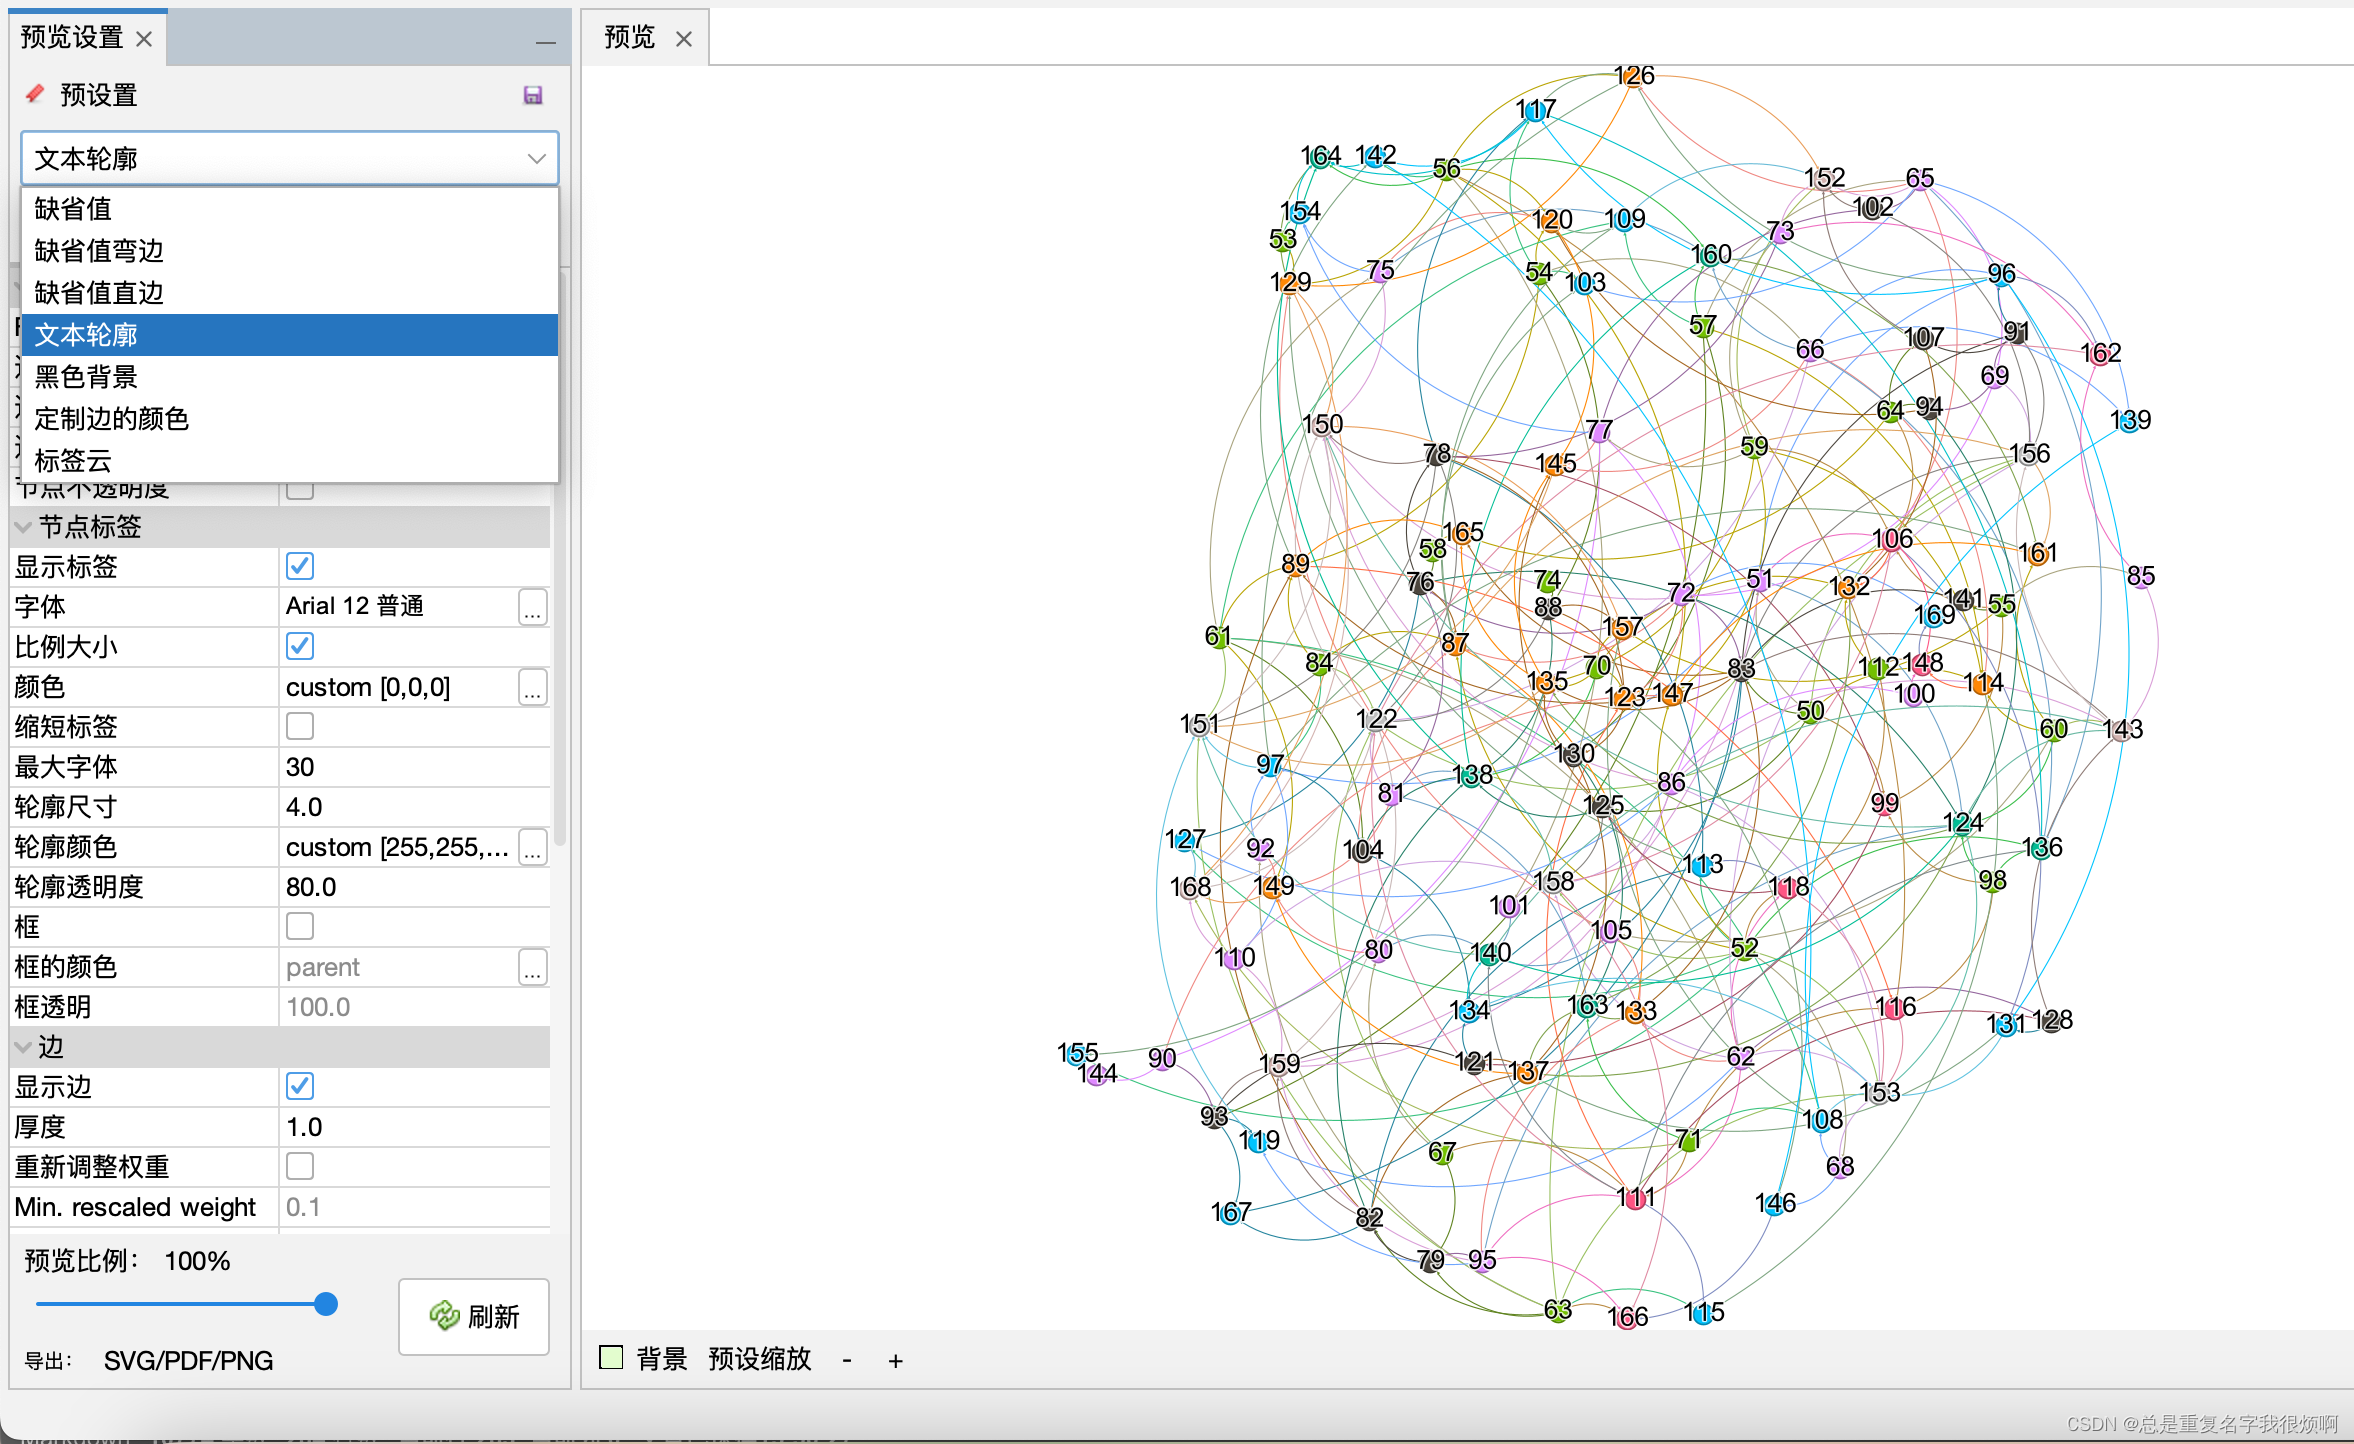
Task: Choose 标签云 preset option
Action: [x=73, y=461]
